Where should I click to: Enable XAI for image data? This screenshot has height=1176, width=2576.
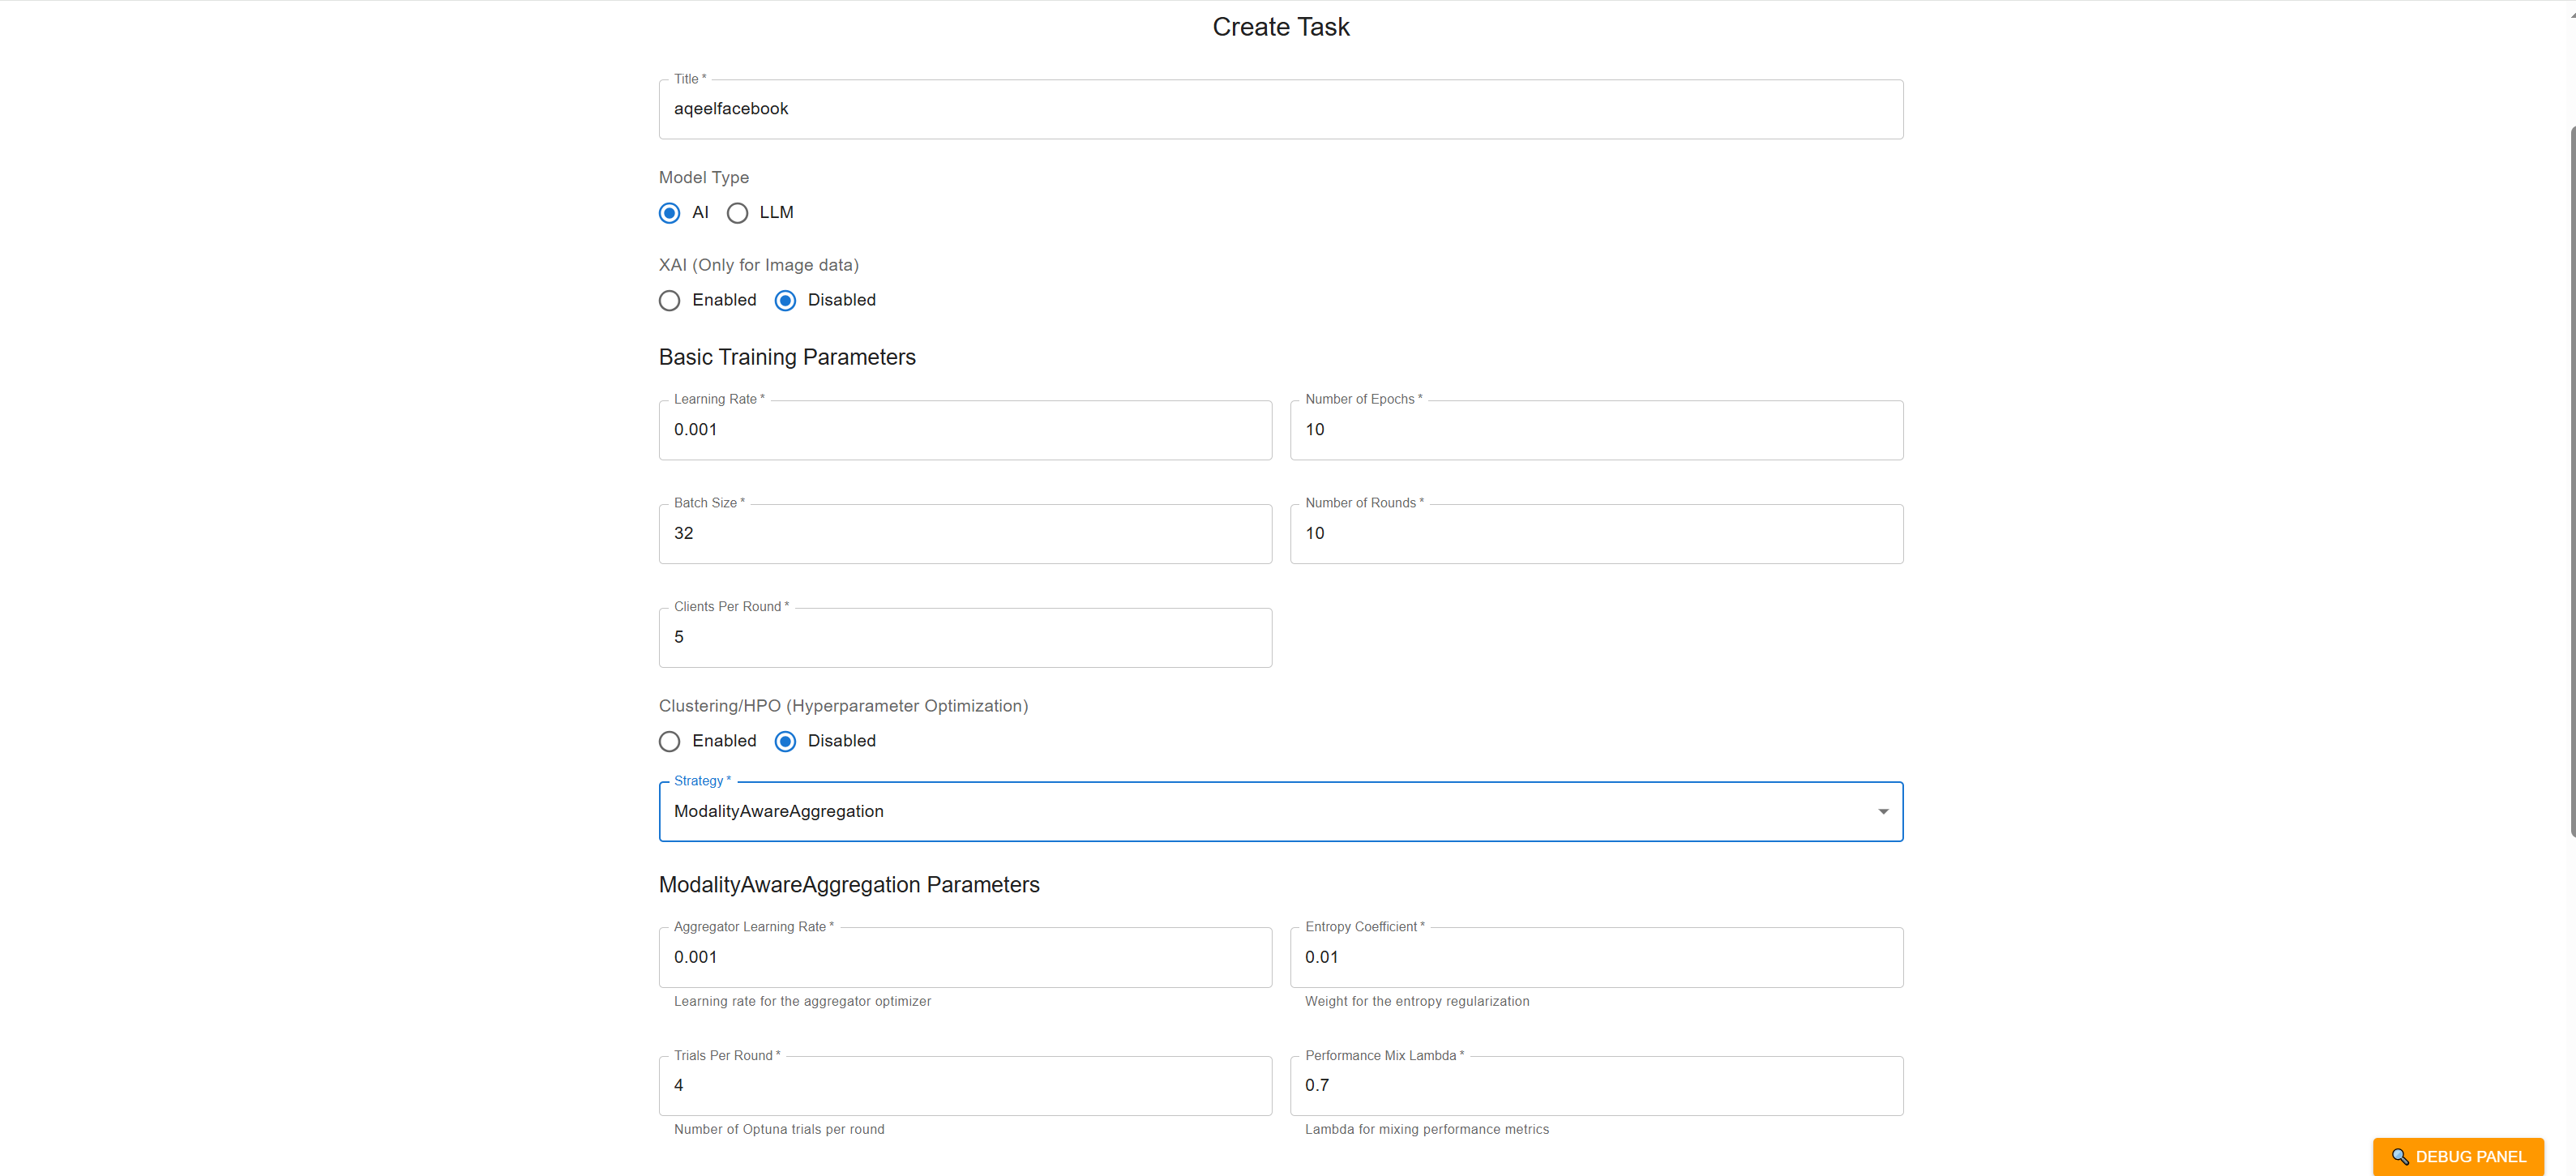(x=670, y=300)
